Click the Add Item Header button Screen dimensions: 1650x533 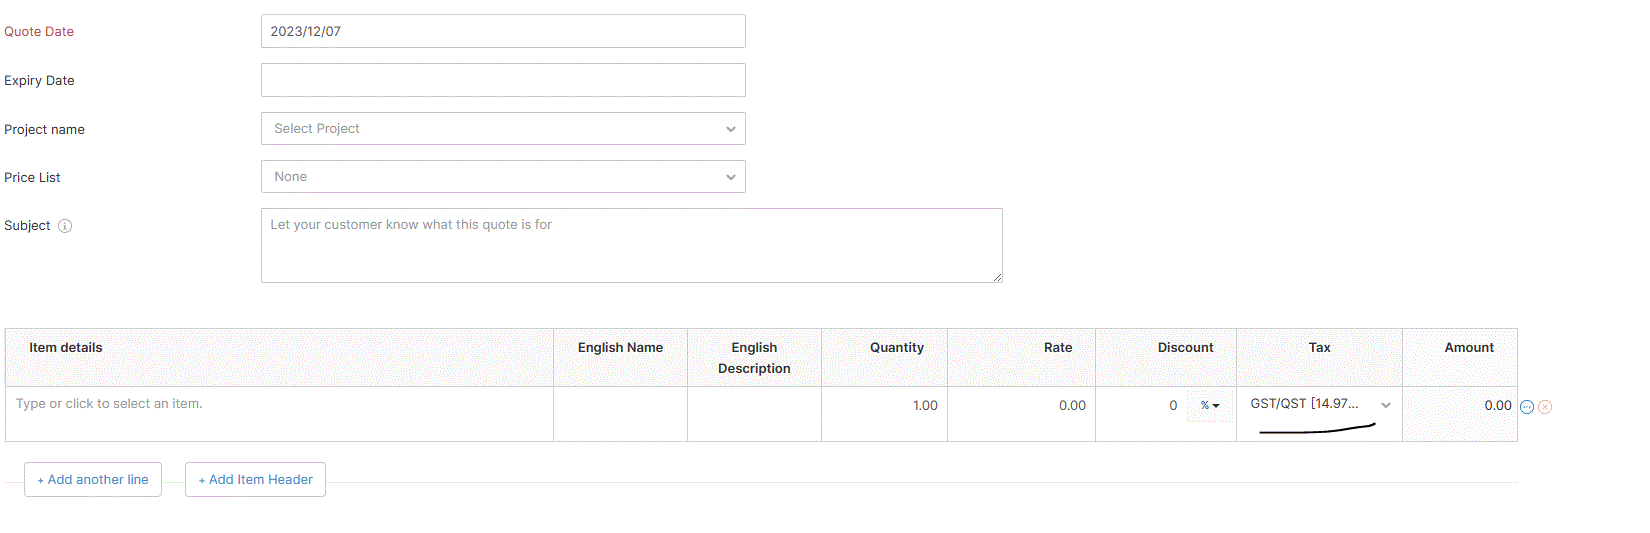pos(255,480)
